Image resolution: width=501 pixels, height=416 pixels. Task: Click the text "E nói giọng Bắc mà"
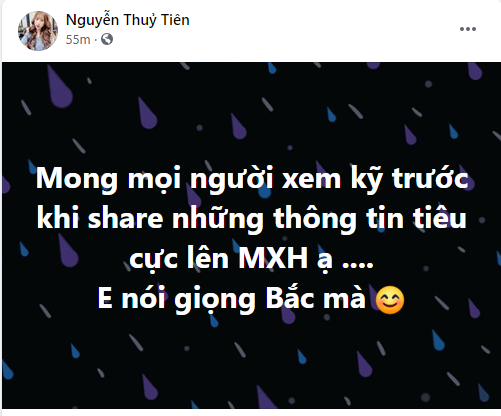coord(232,299)
